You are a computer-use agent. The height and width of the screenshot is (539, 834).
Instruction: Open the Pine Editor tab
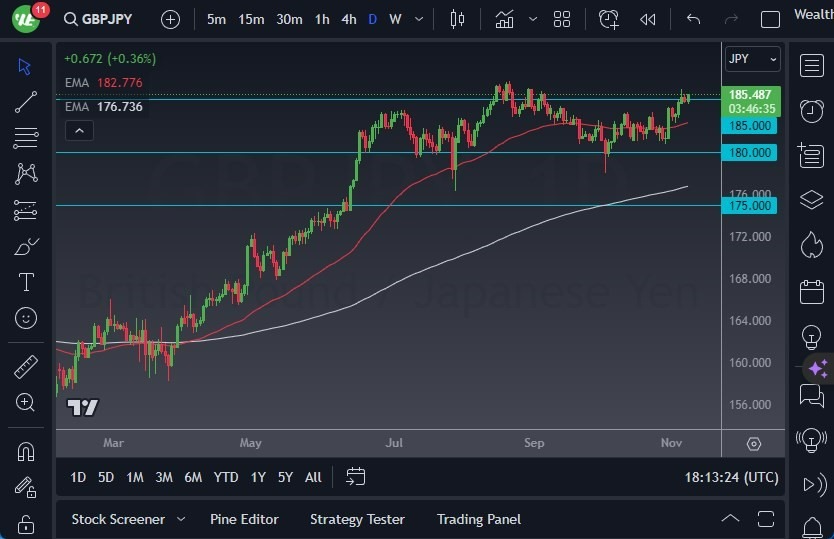tap(244, 519)
